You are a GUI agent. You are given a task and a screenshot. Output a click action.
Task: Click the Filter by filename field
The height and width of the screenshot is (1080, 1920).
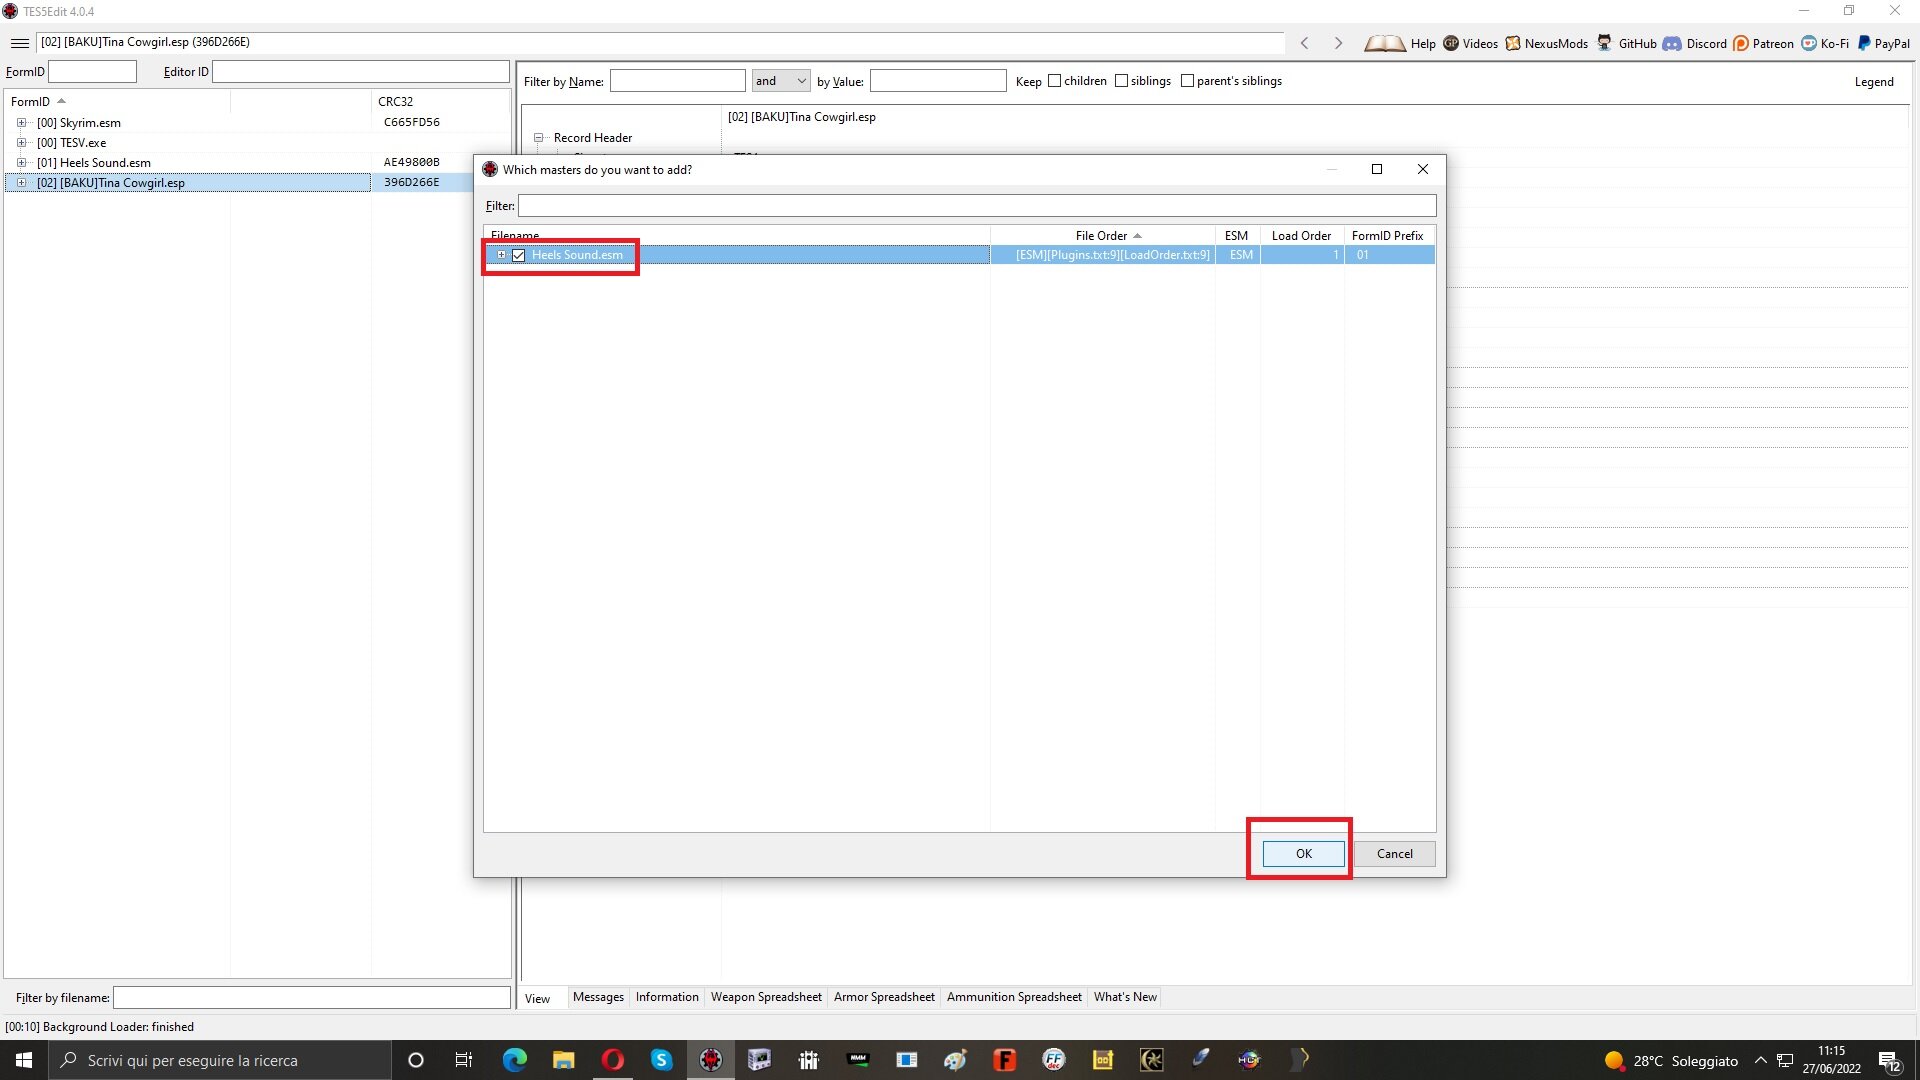coord(312,998)
